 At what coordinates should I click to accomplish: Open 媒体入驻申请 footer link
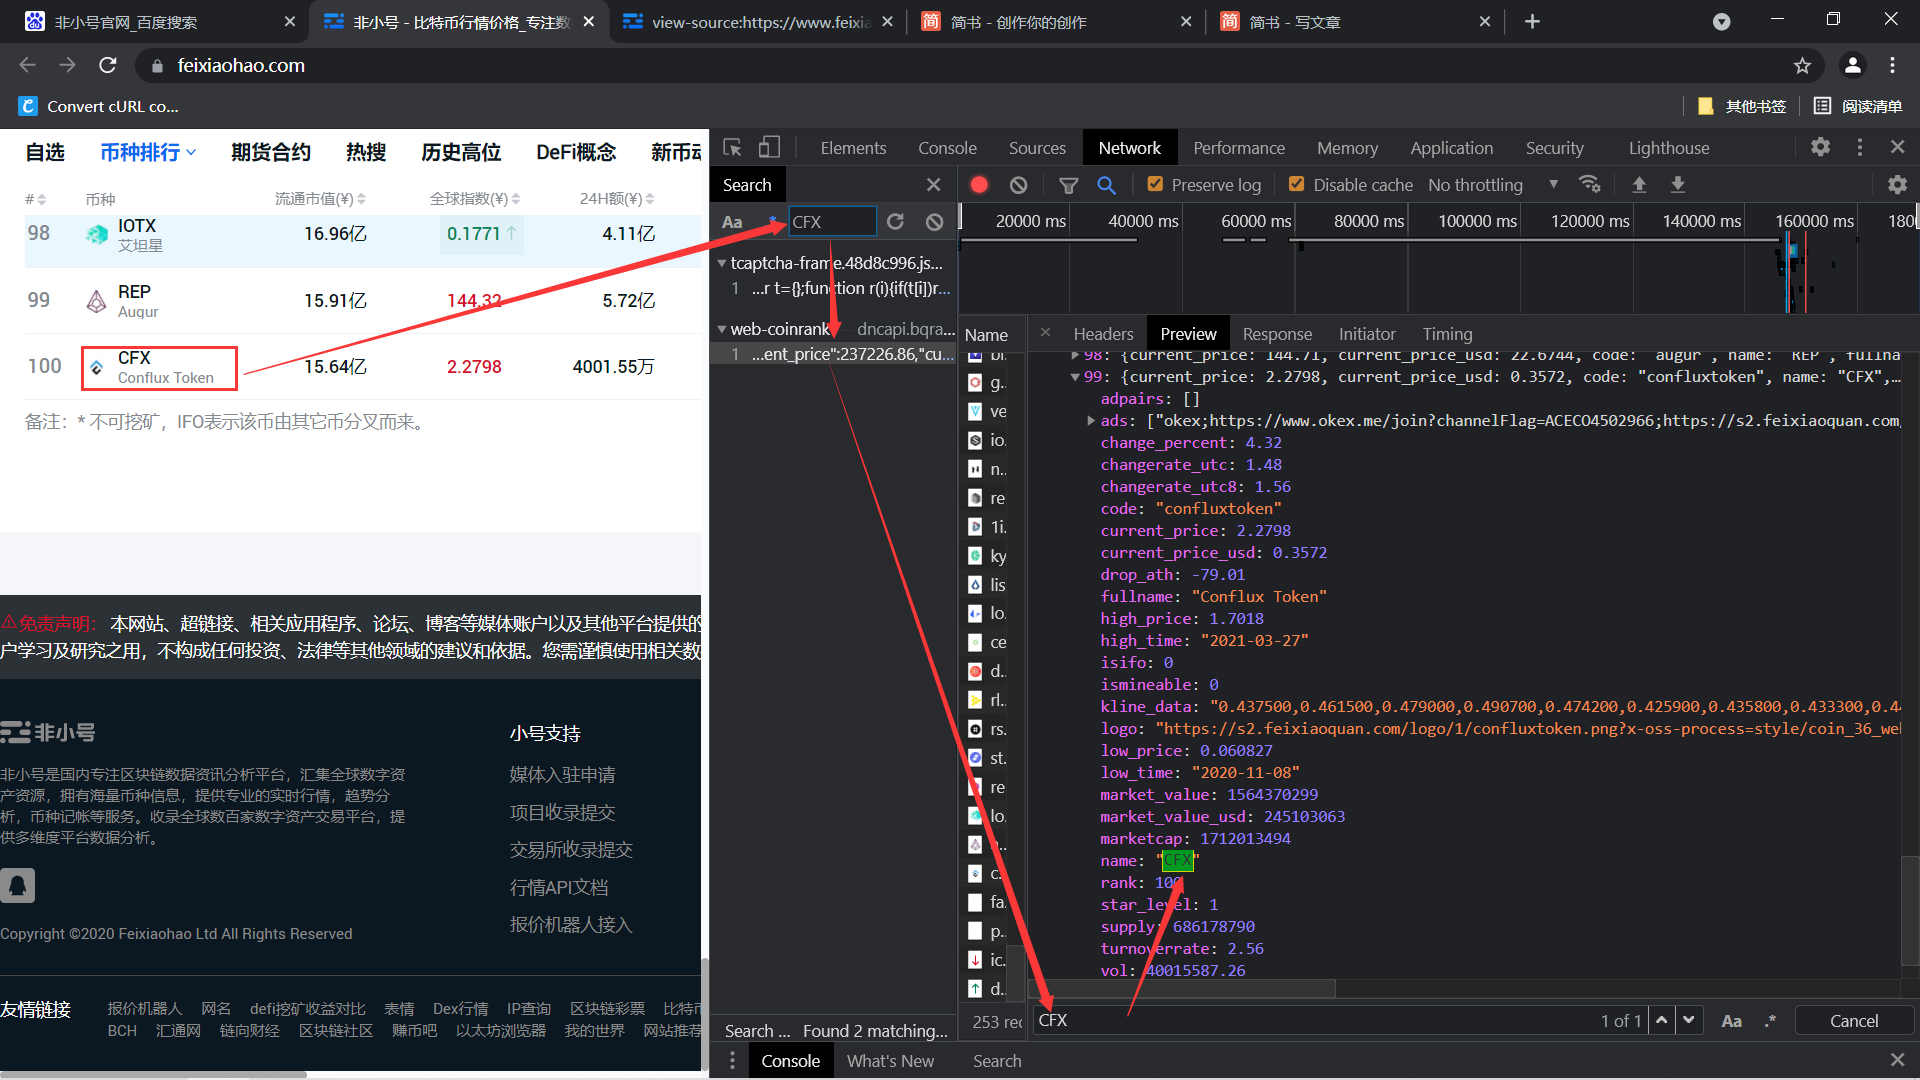click(x=563, y=775)
